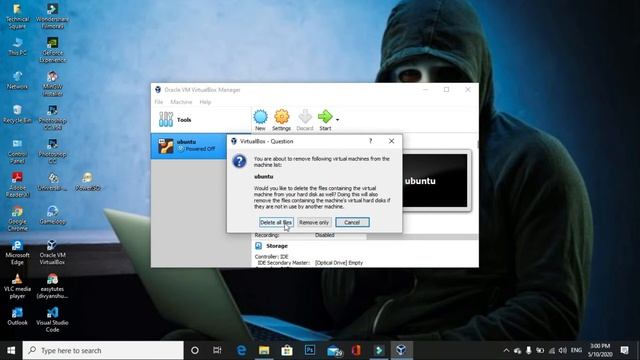Select Tools in VirtualBox sidebar

201,120
